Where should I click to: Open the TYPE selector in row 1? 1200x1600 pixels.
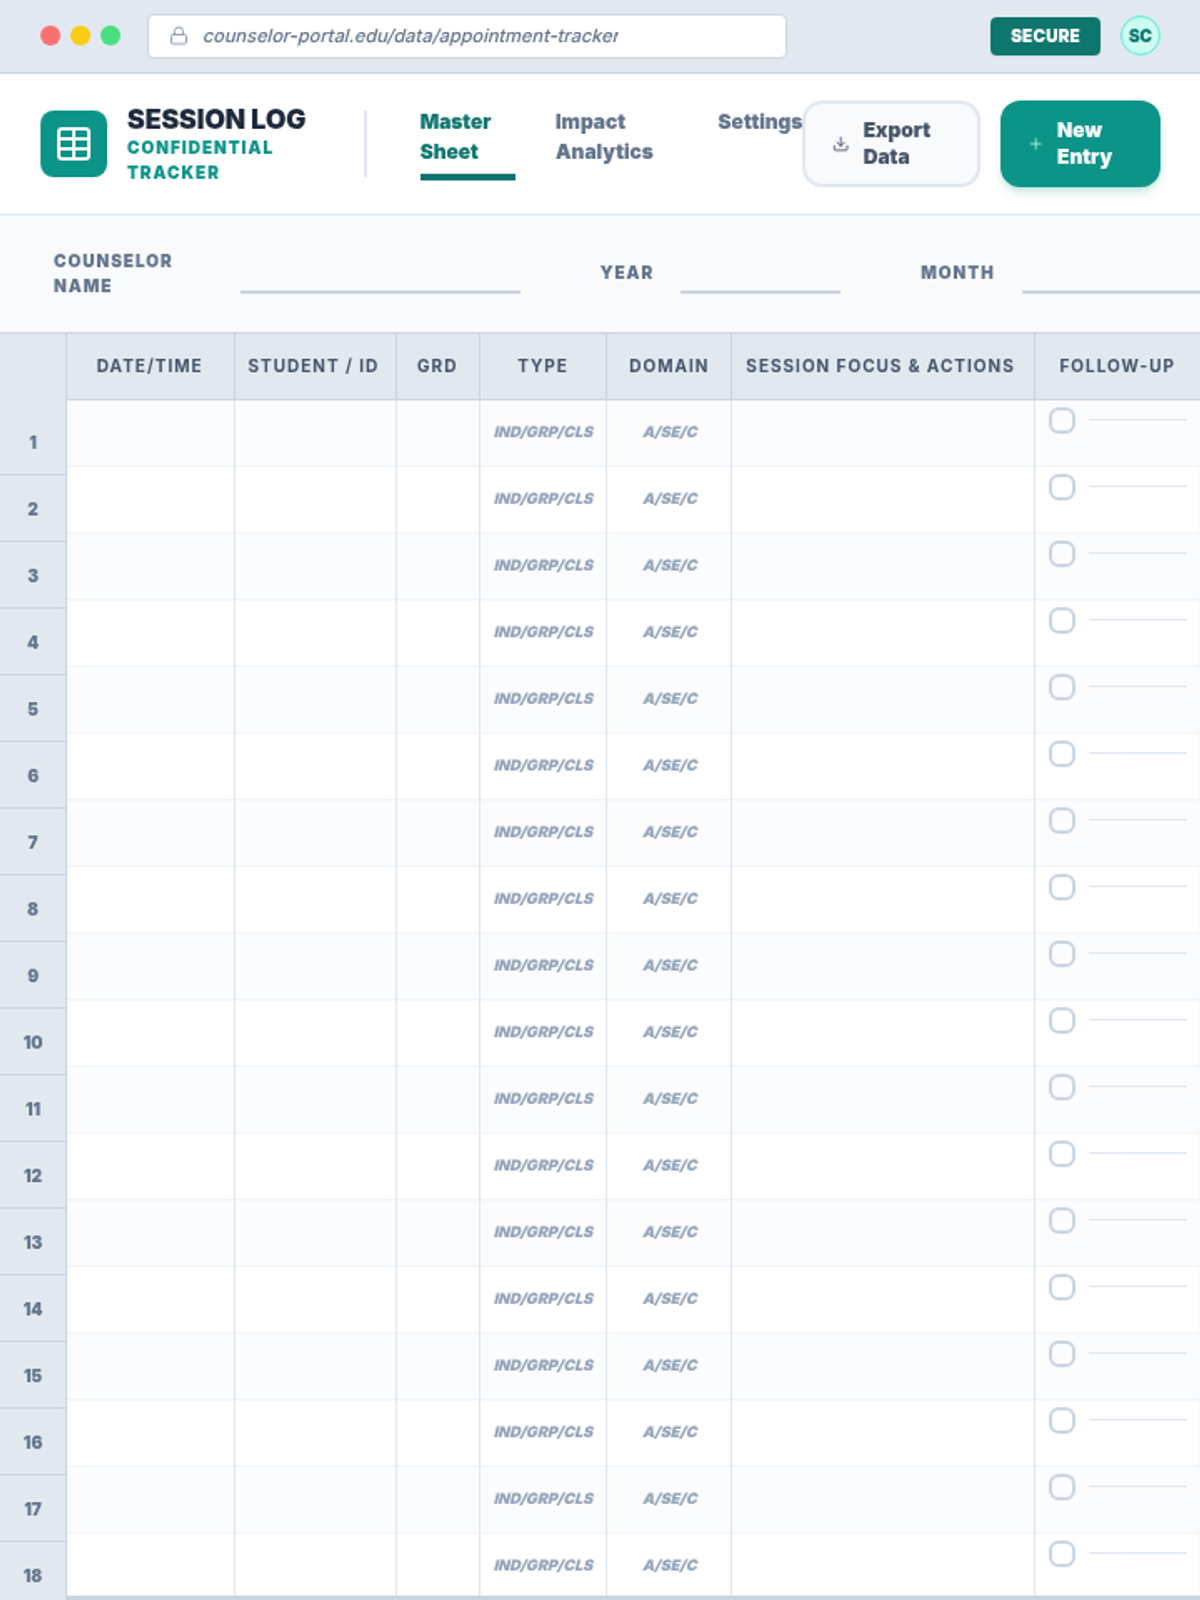click(x=543, y=432)
